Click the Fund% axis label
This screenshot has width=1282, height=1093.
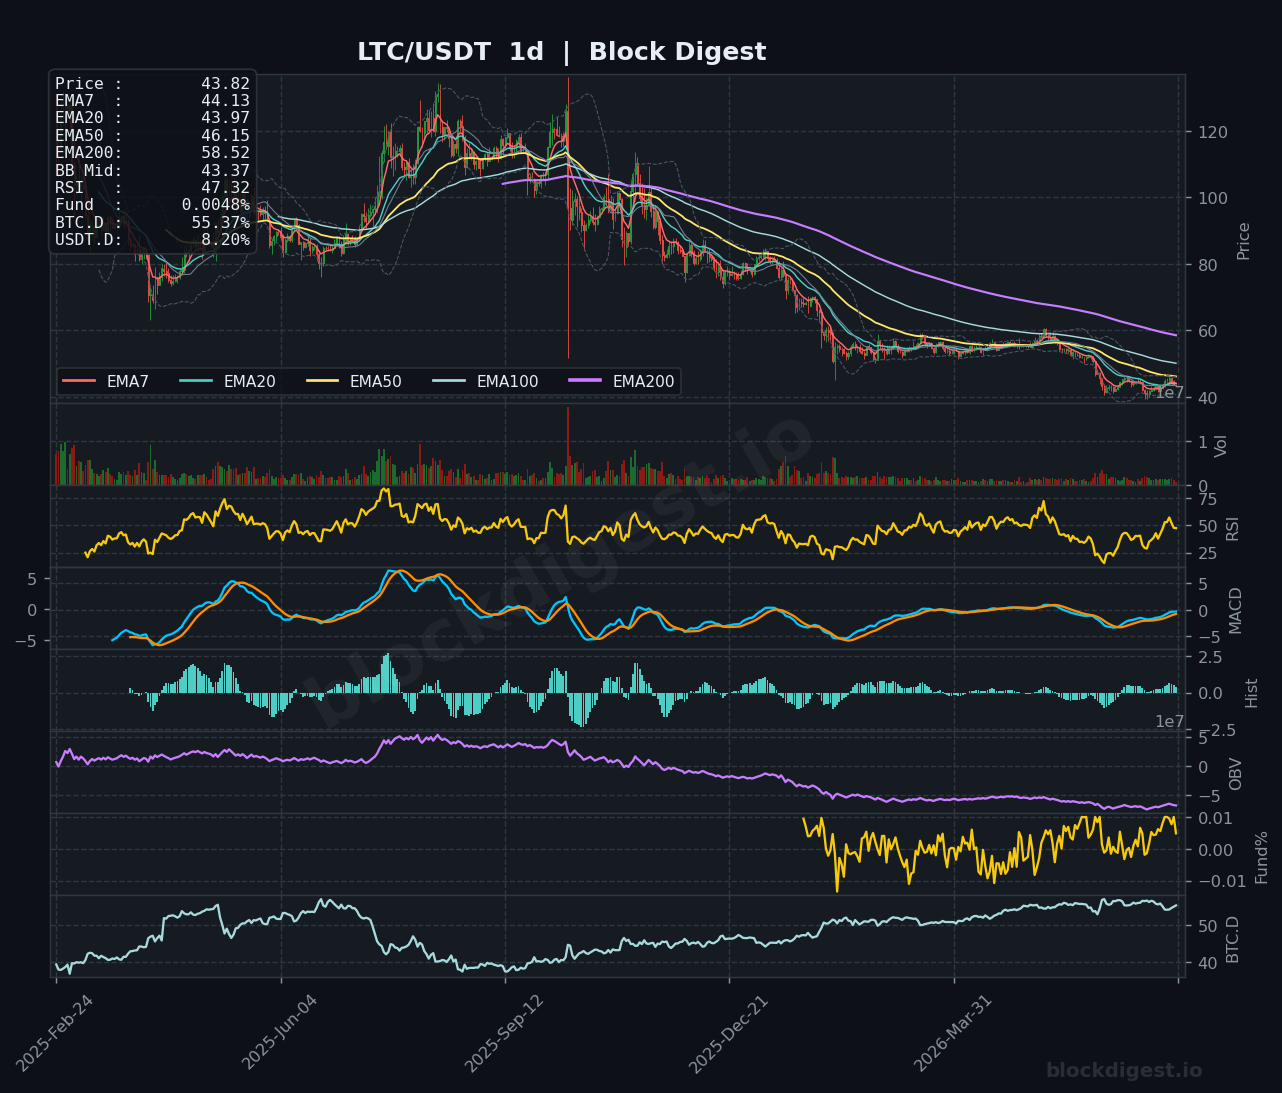pos(1261,857)
